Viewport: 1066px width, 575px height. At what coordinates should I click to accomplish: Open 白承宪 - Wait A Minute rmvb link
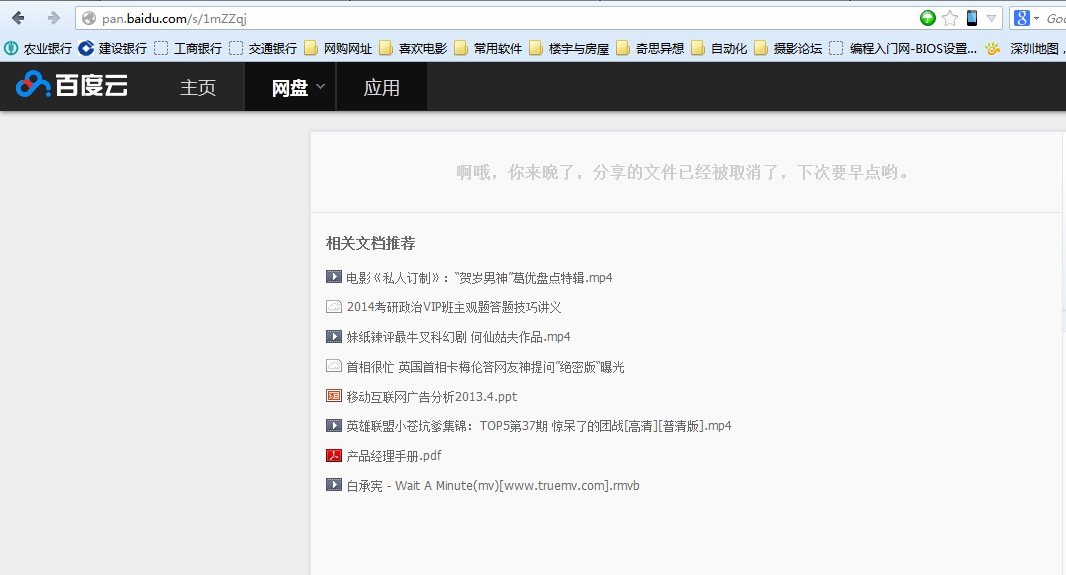click(492, 486)
